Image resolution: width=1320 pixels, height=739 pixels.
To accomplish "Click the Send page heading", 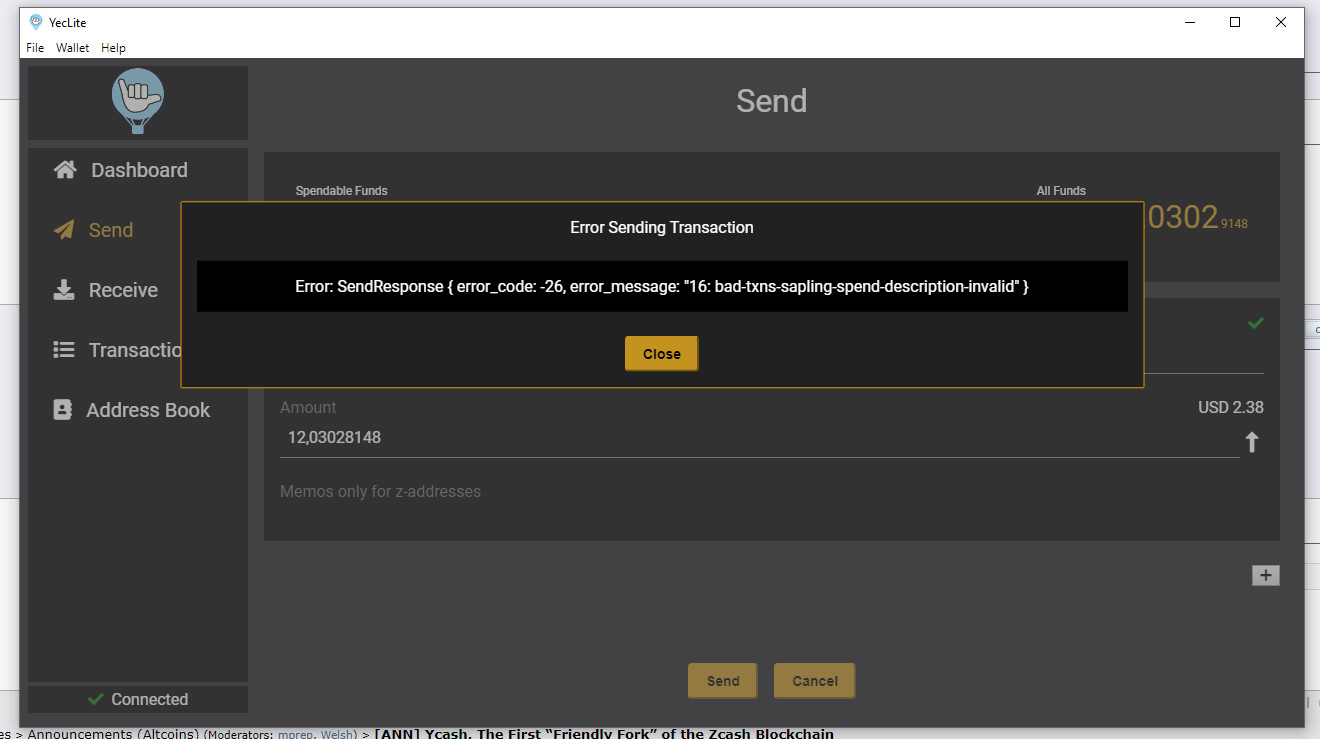I will click(771, 100).
